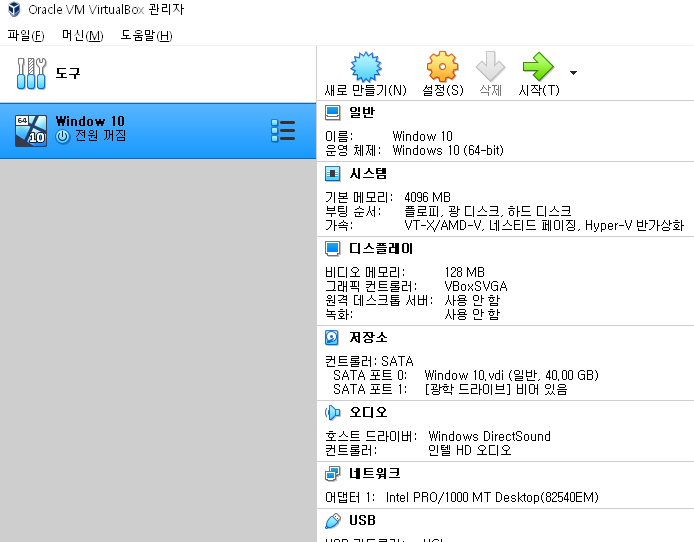Click the '128 MB' video memory value
This screenshot has height=542, width=694.
[x=465, y=272]
